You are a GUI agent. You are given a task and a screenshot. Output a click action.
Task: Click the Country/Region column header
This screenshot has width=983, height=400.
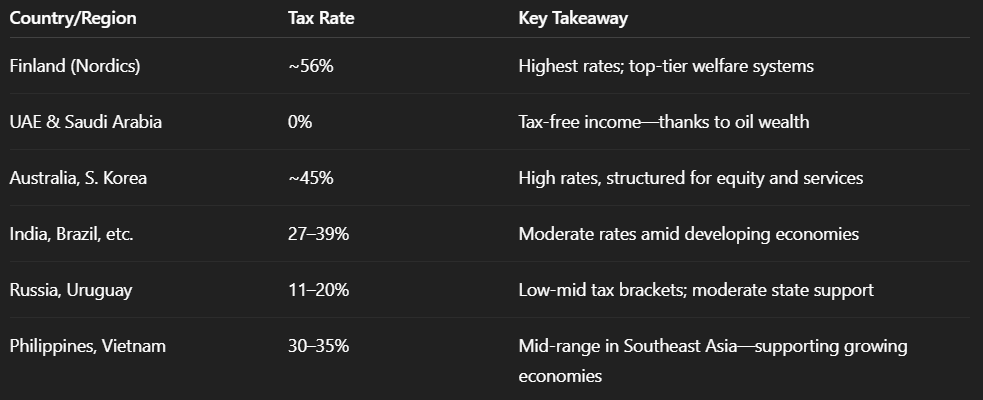73,18
